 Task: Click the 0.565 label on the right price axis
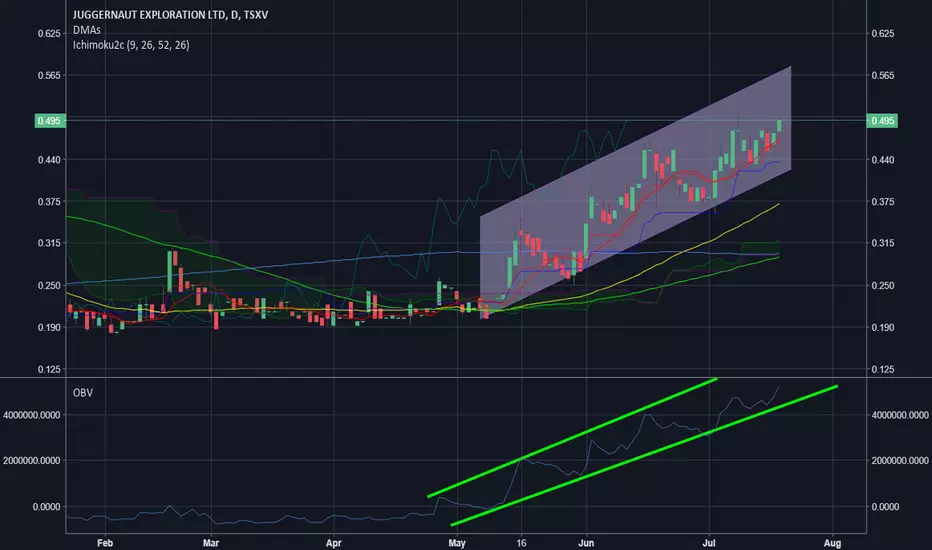[x=883, y=76]
